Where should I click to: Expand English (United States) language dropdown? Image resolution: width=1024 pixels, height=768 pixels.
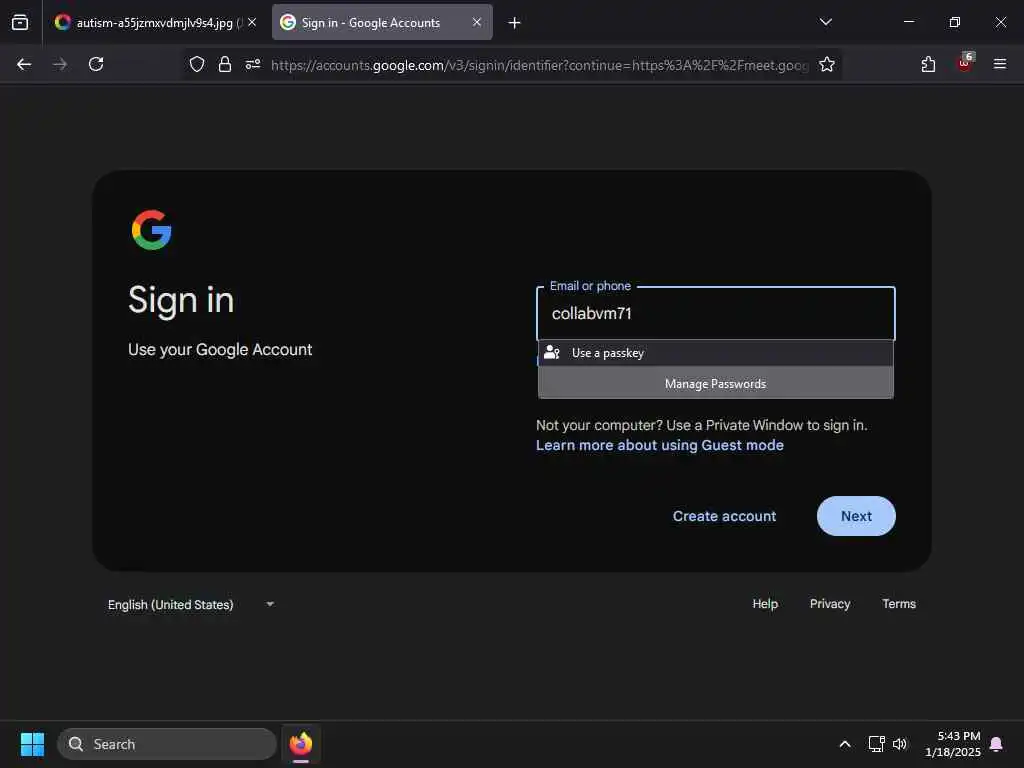pyautogui.click(x=191, y=605)
